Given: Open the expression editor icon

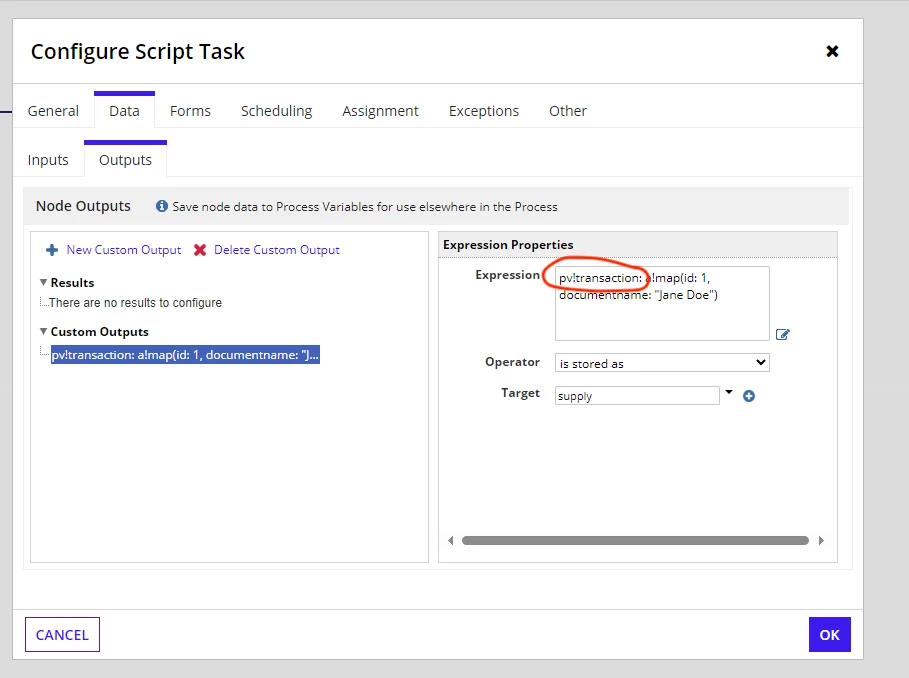Looking at the screenshot, I should (783, 334).
